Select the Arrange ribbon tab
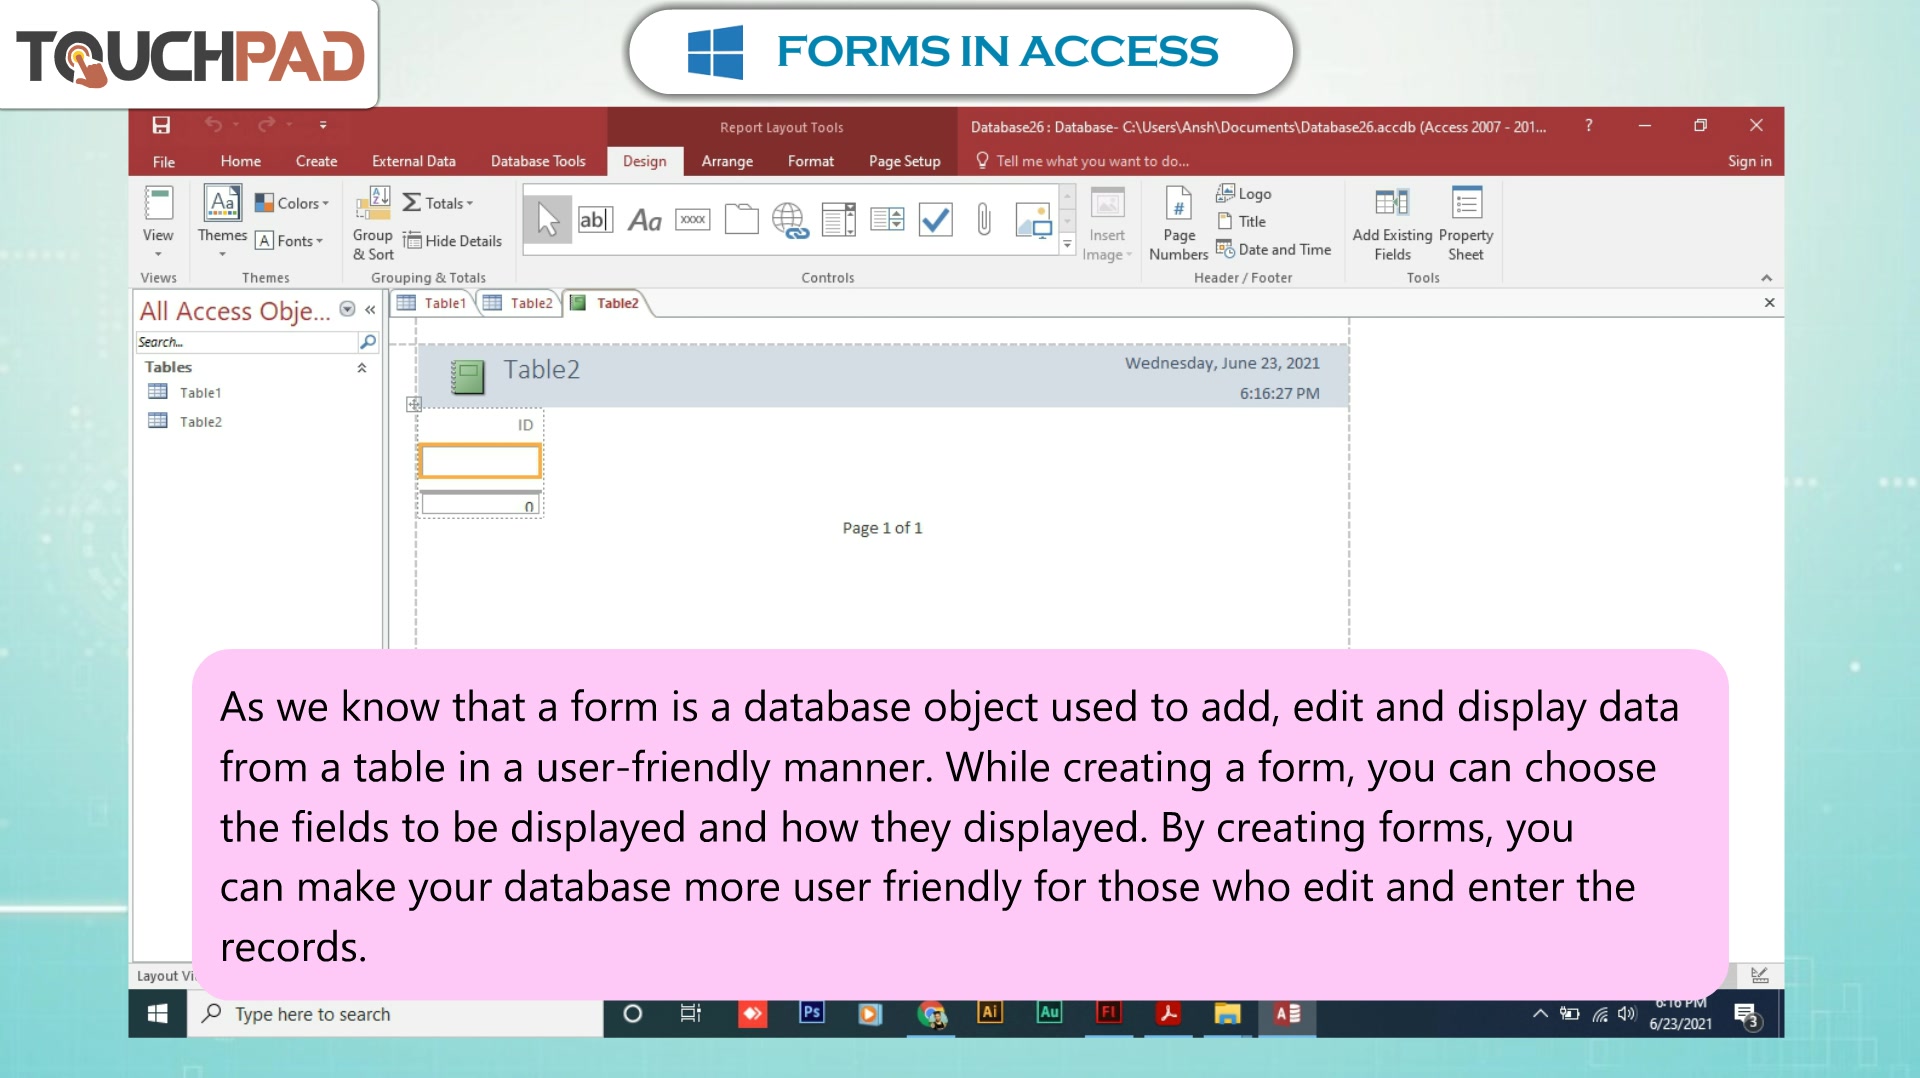This screenshot has height=1078, width=1920. [x=727, y=161]
